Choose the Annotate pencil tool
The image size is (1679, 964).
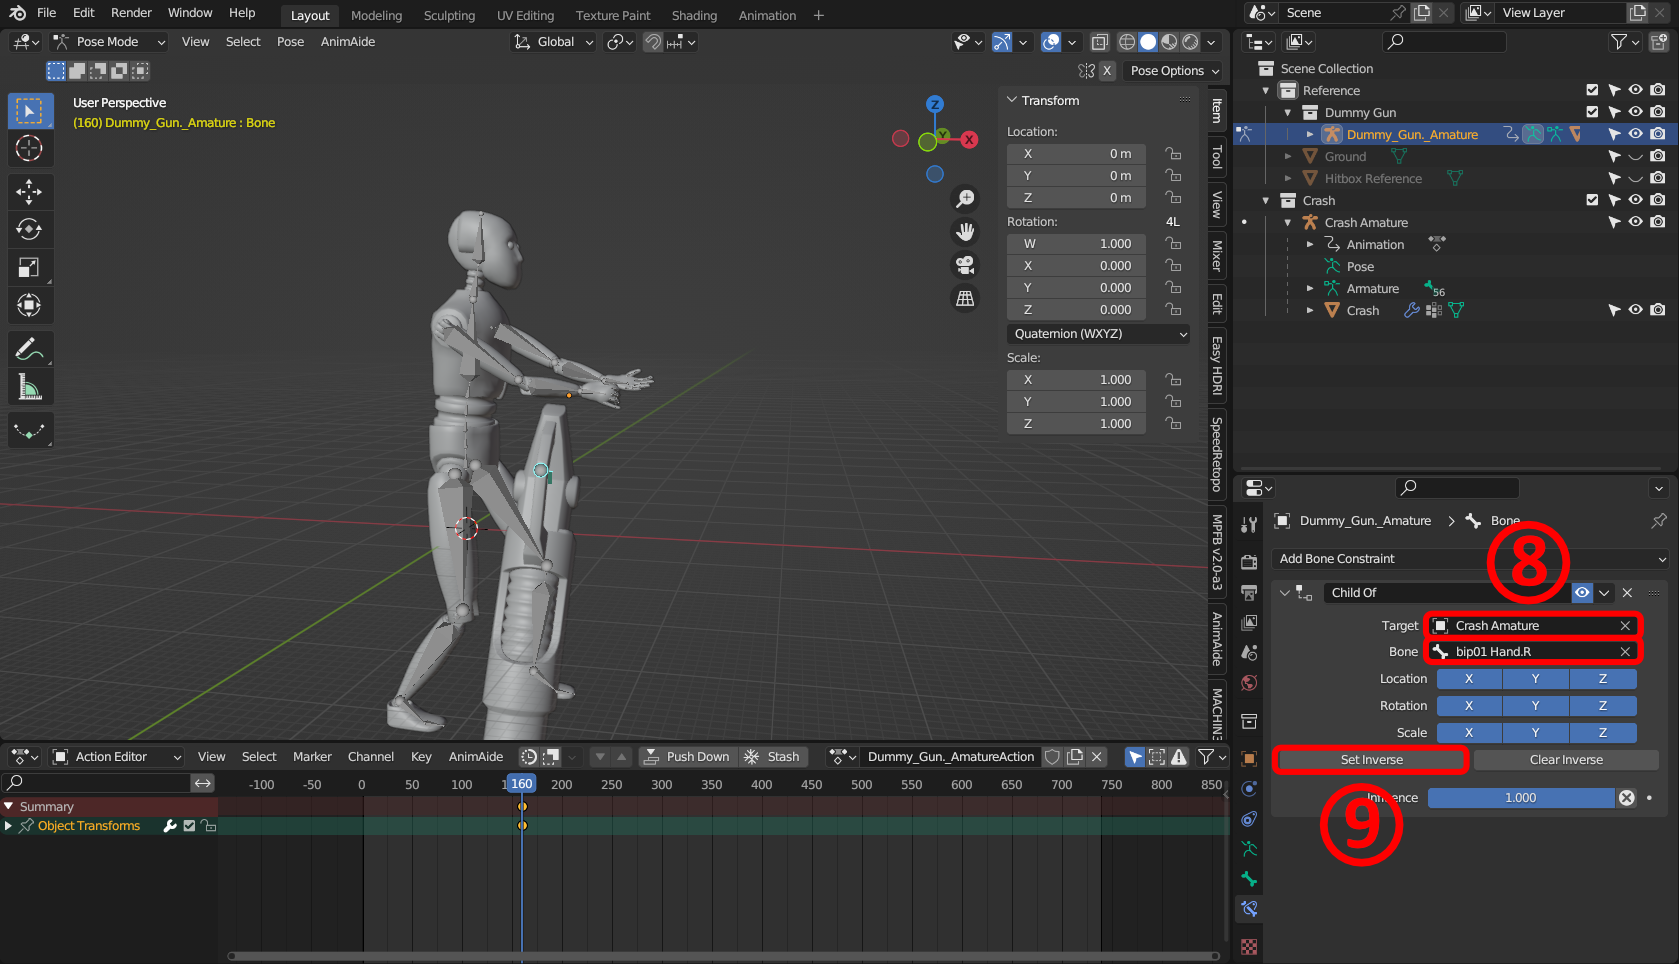pos(29,349)
